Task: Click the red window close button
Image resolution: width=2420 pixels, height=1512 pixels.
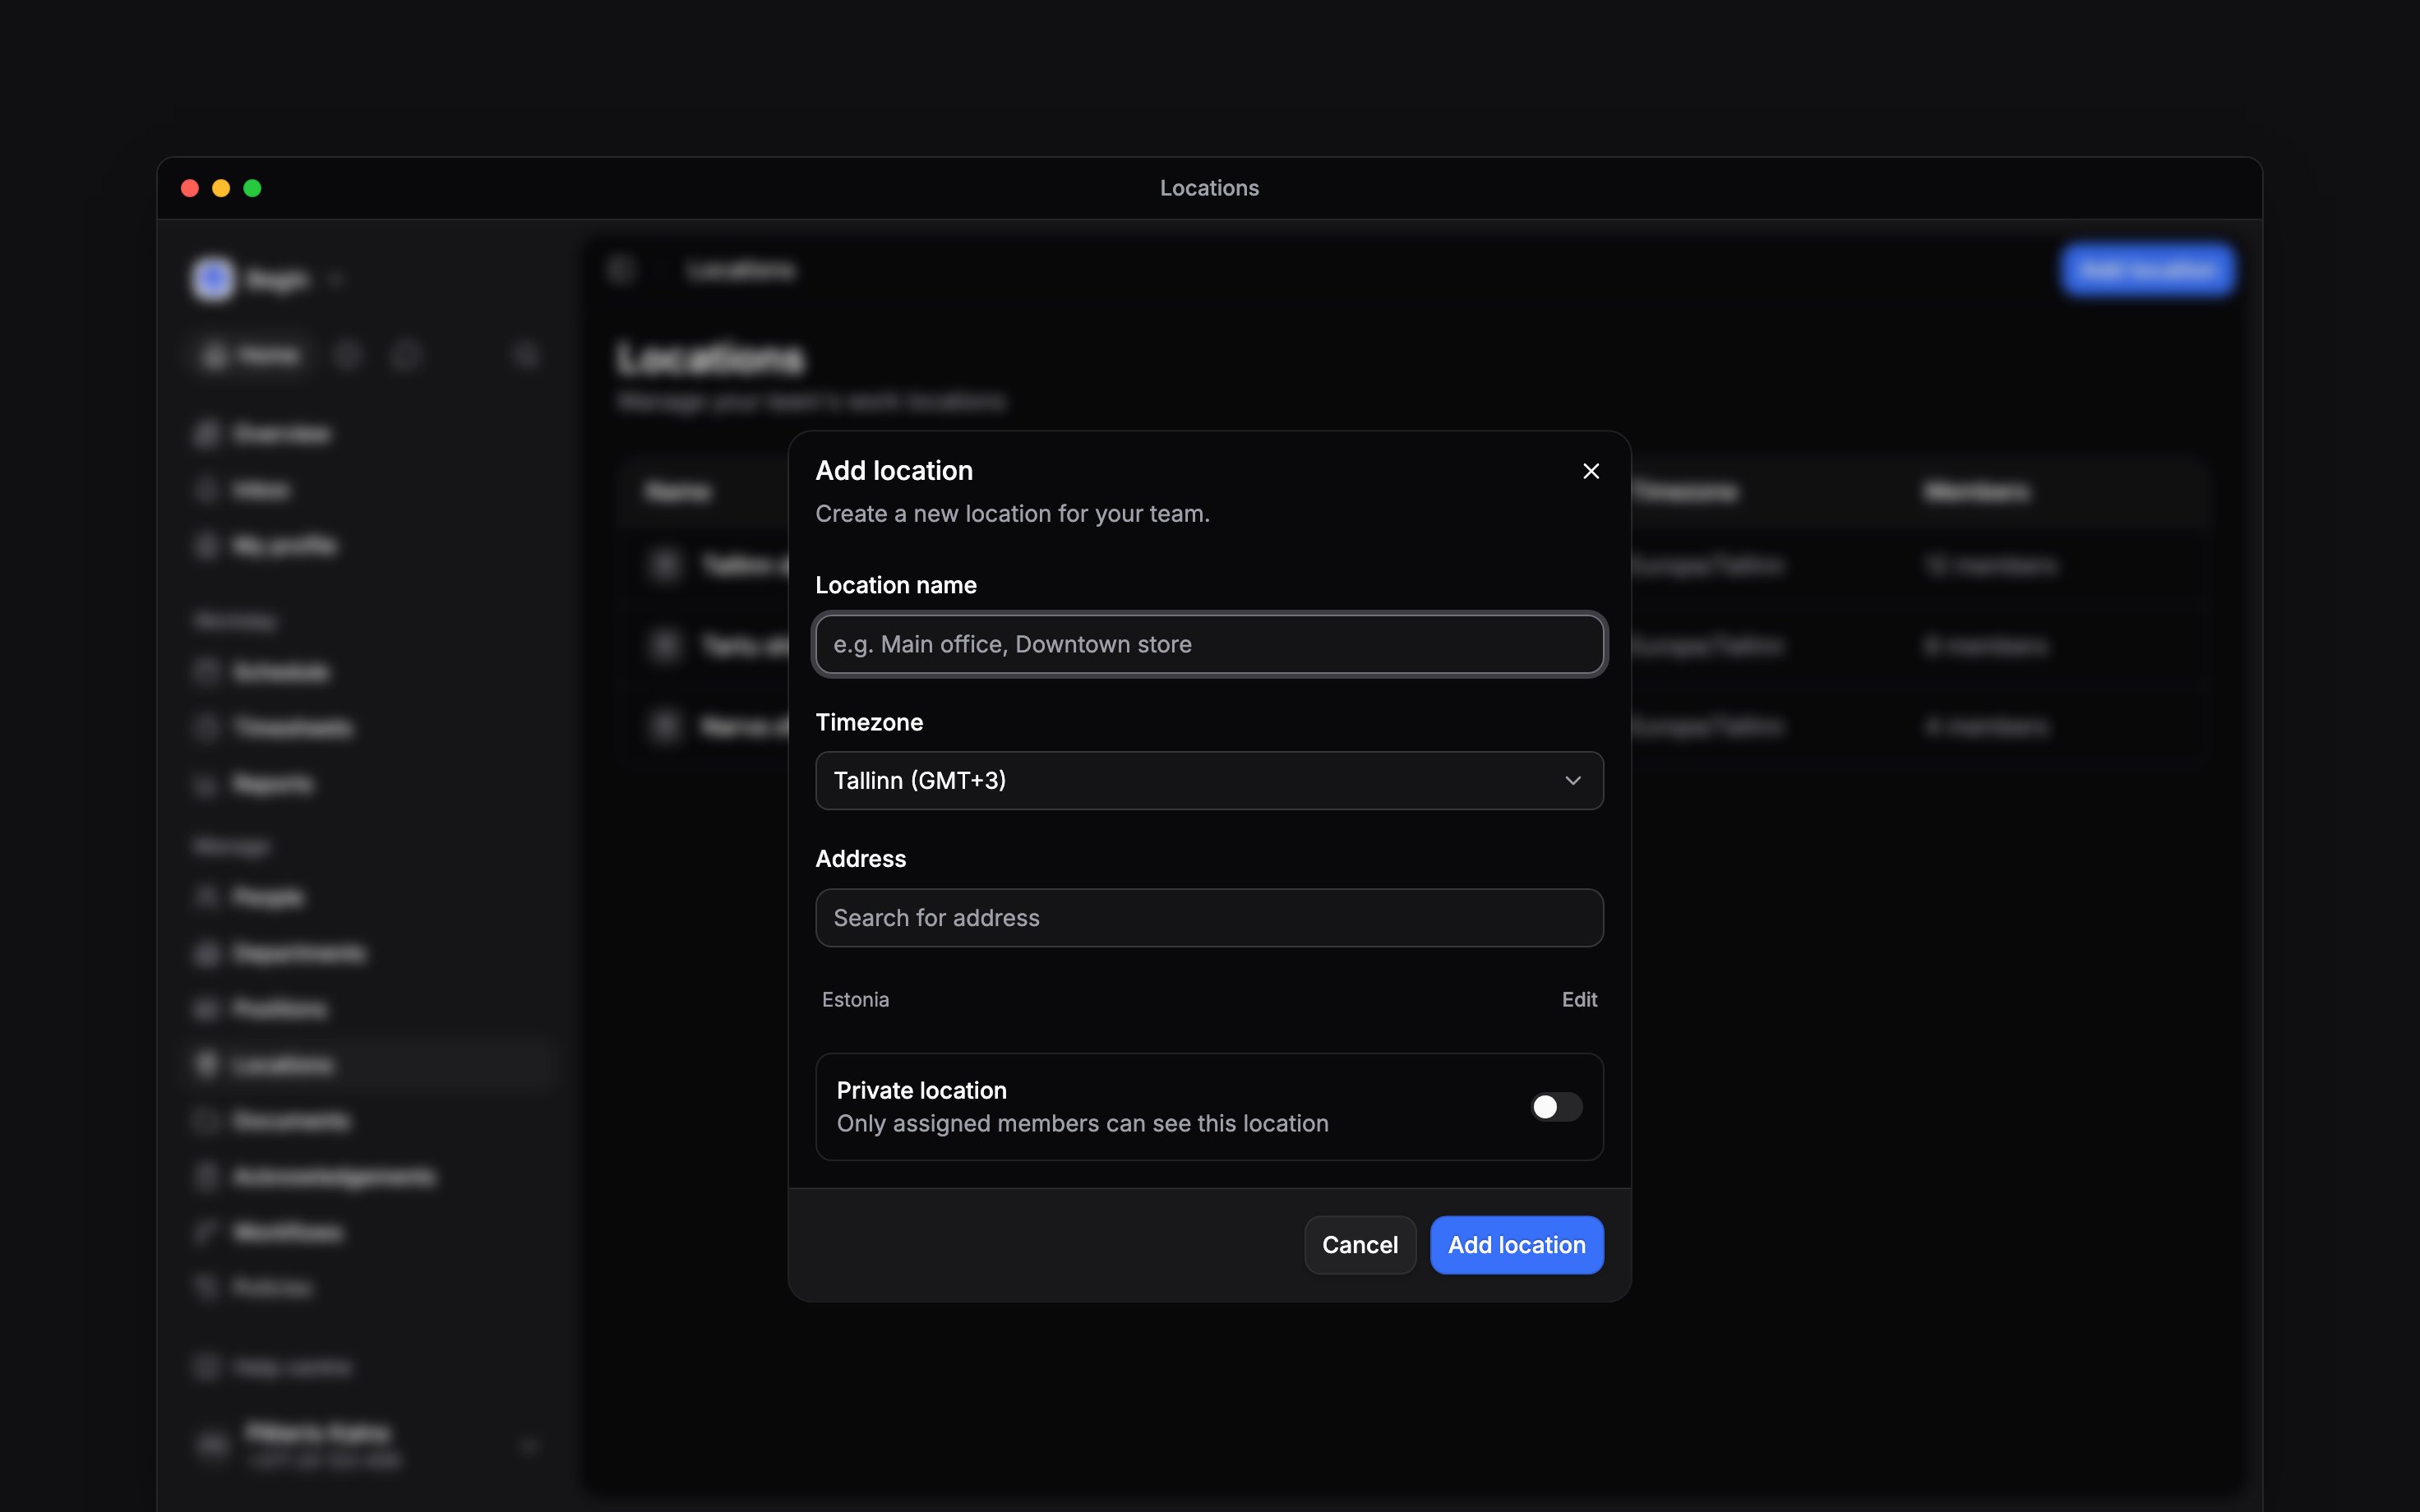Action: 190,188
